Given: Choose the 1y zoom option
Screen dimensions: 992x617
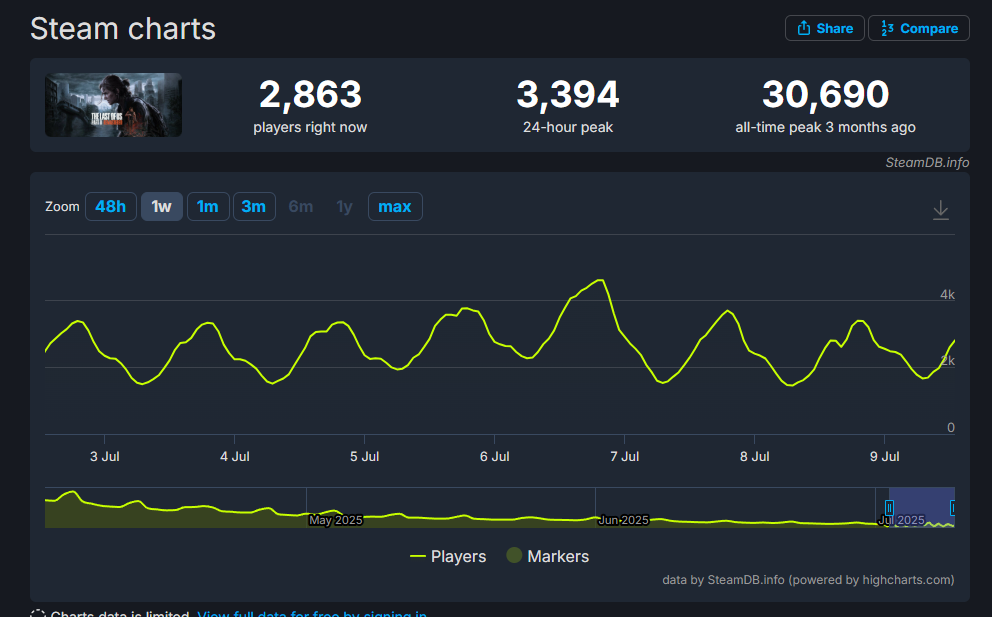Looking at the screenshot, I should [x=344, y=207].
